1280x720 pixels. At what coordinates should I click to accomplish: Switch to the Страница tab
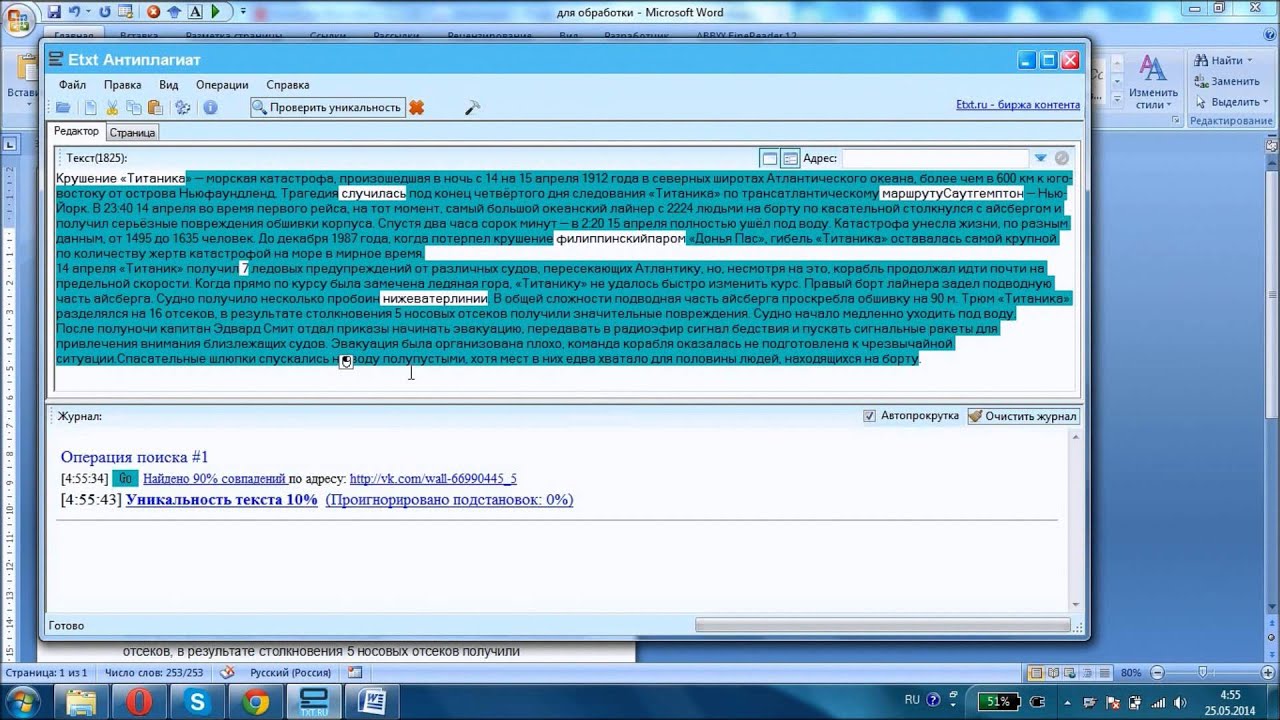(x=132, y=132)
